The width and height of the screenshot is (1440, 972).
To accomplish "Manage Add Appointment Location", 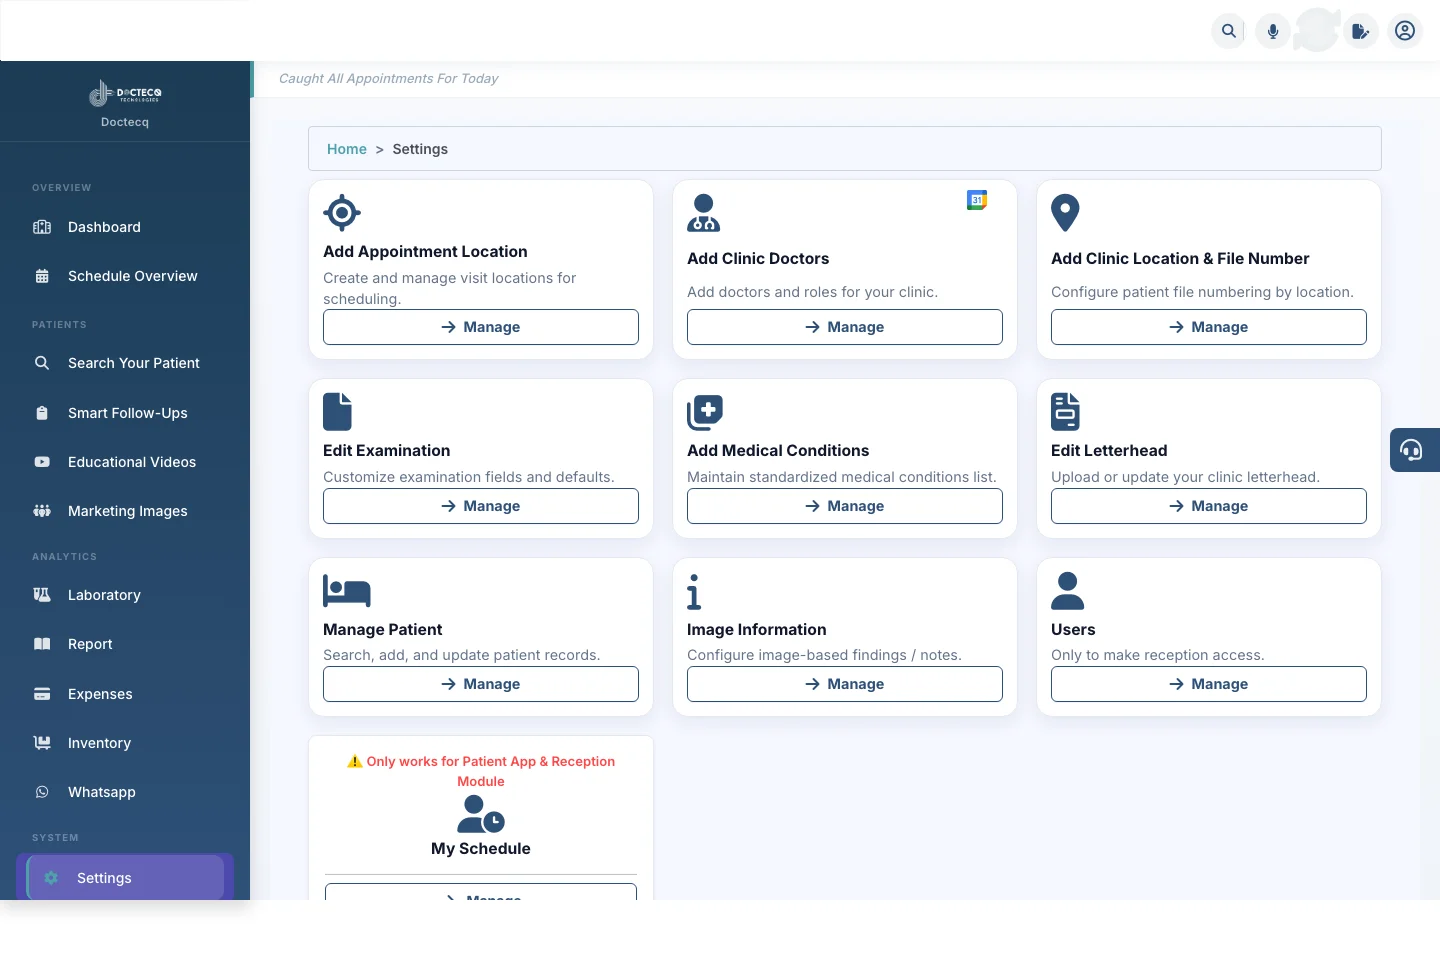I will click(481, 327).
